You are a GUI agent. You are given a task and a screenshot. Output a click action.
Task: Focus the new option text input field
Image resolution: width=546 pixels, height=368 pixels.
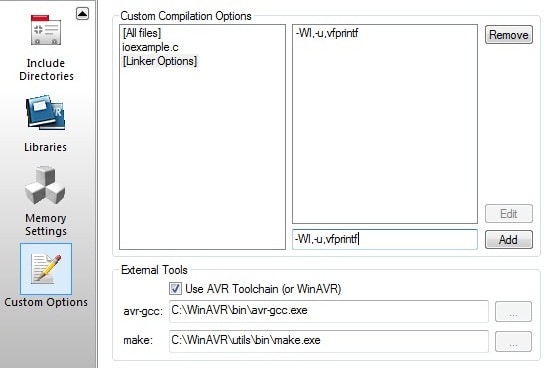click(385, 239)
